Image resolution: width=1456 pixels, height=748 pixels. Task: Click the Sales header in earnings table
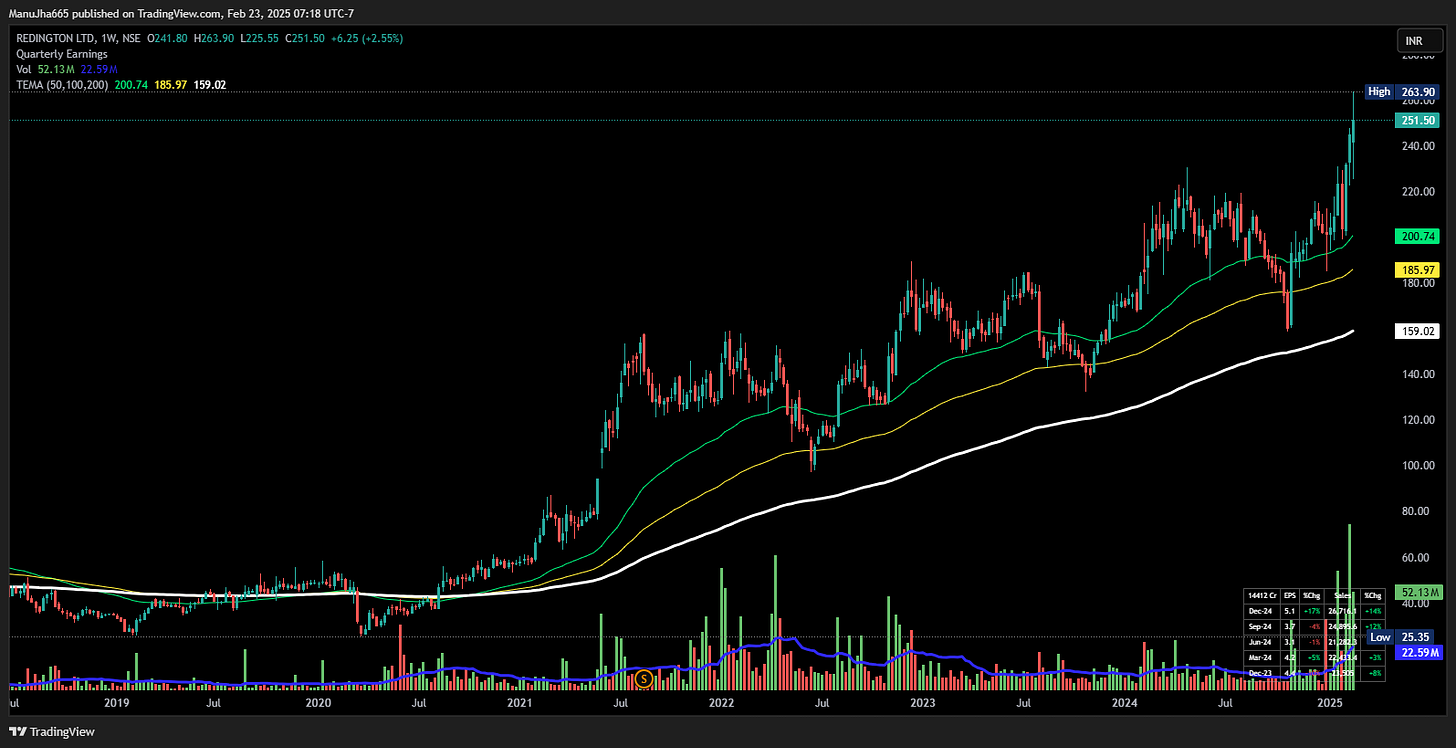[1343, 596]
